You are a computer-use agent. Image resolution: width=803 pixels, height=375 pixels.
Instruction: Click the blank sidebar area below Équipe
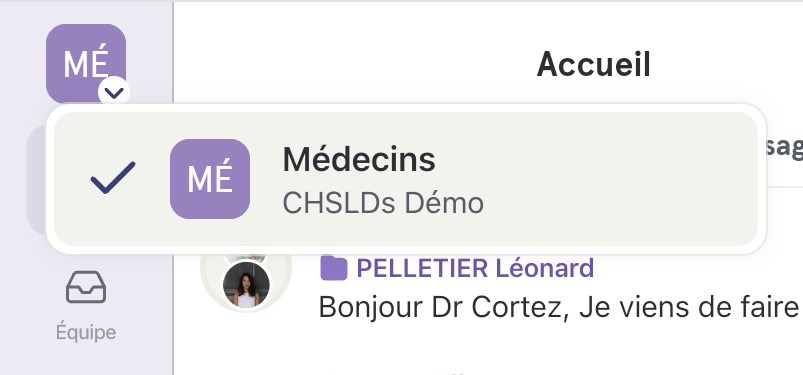(86, 360)
